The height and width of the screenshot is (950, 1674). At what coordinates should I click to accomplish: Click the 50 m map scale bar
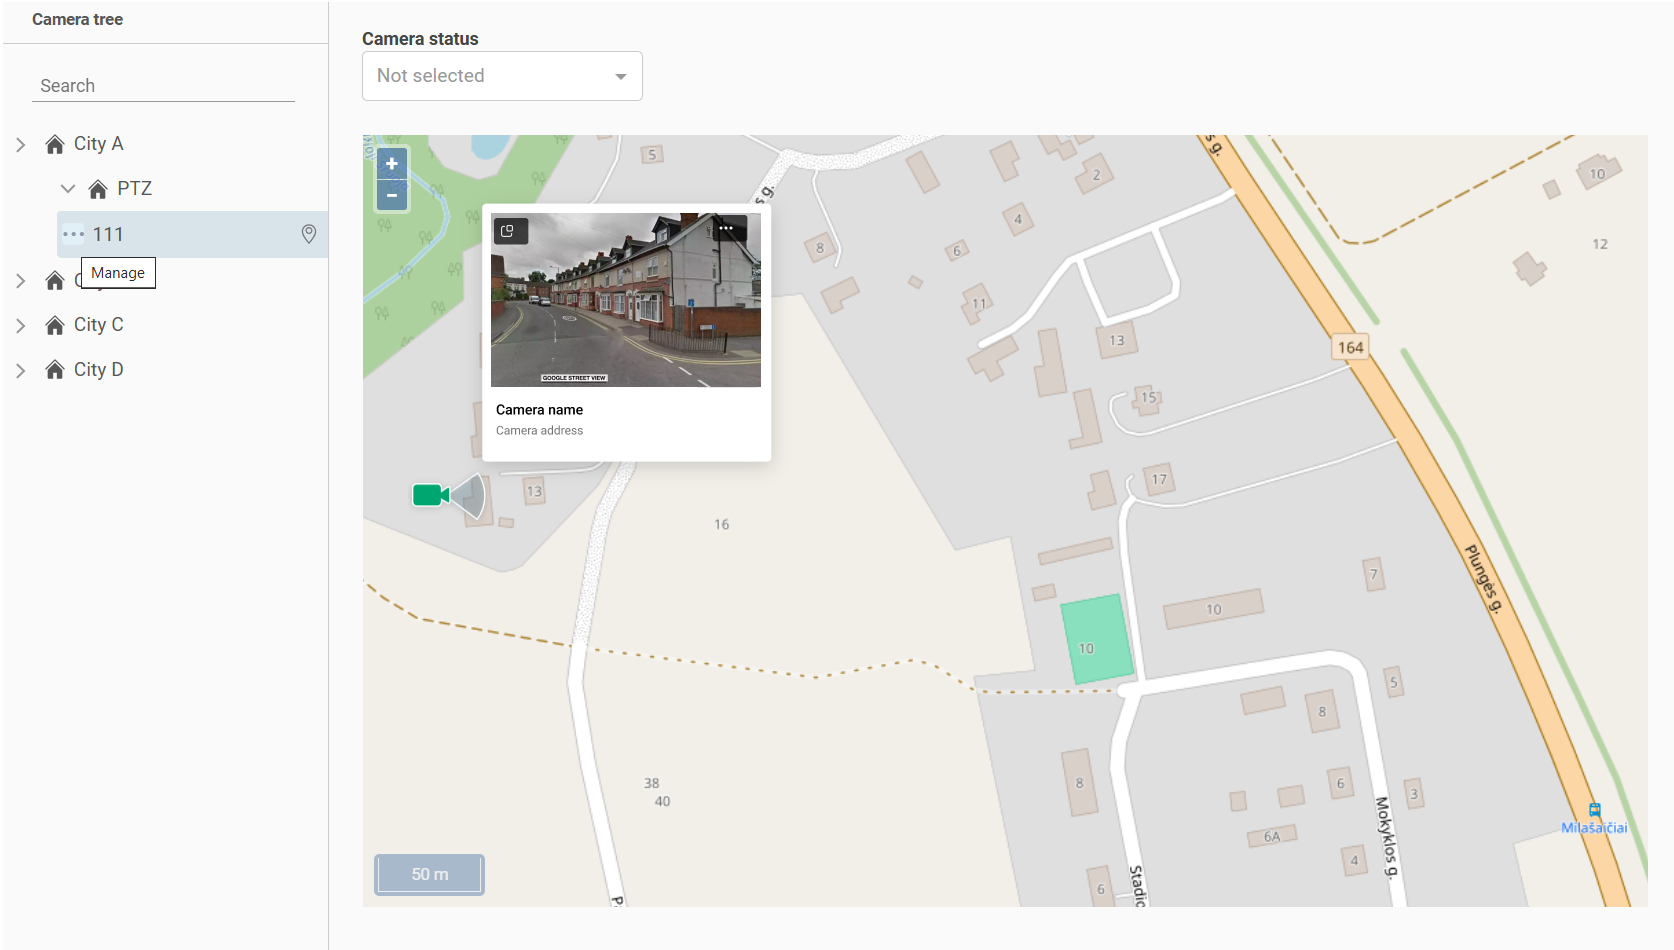(430, 874)
